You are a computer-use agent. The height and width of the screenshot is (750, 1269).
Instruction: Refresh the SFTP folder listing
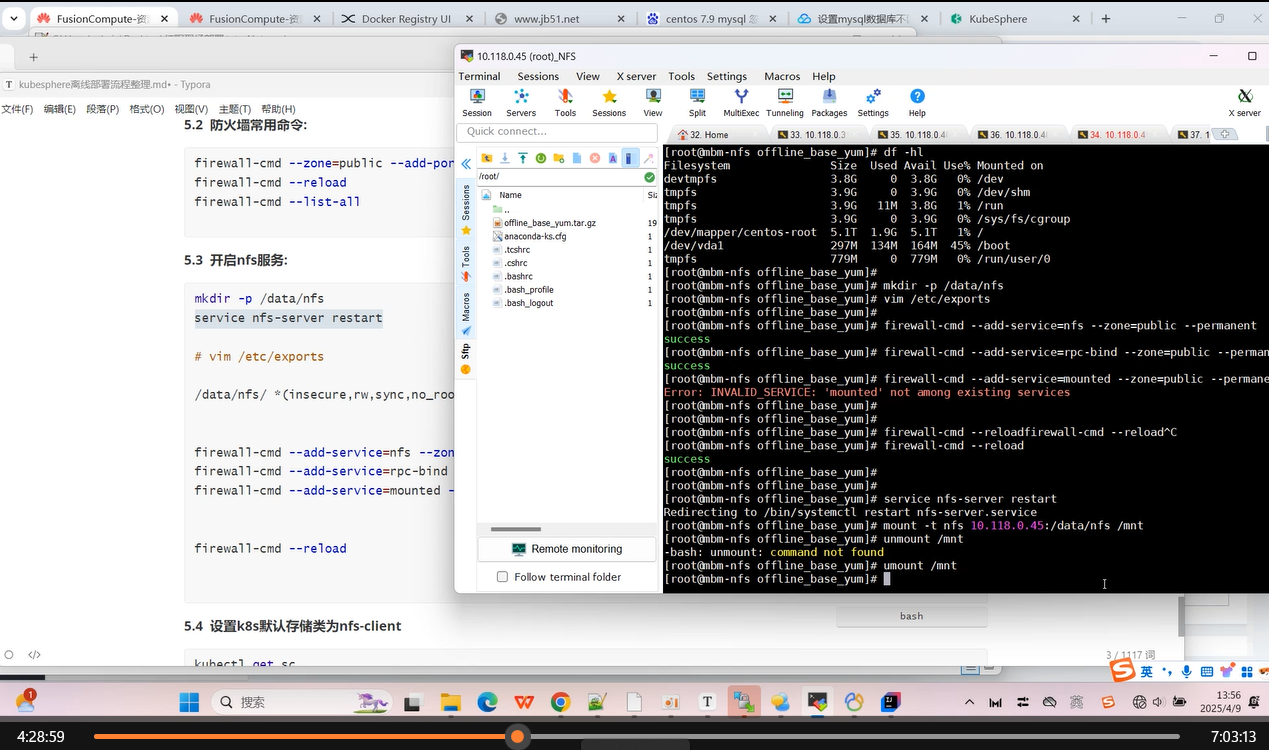tap(540, 158)
